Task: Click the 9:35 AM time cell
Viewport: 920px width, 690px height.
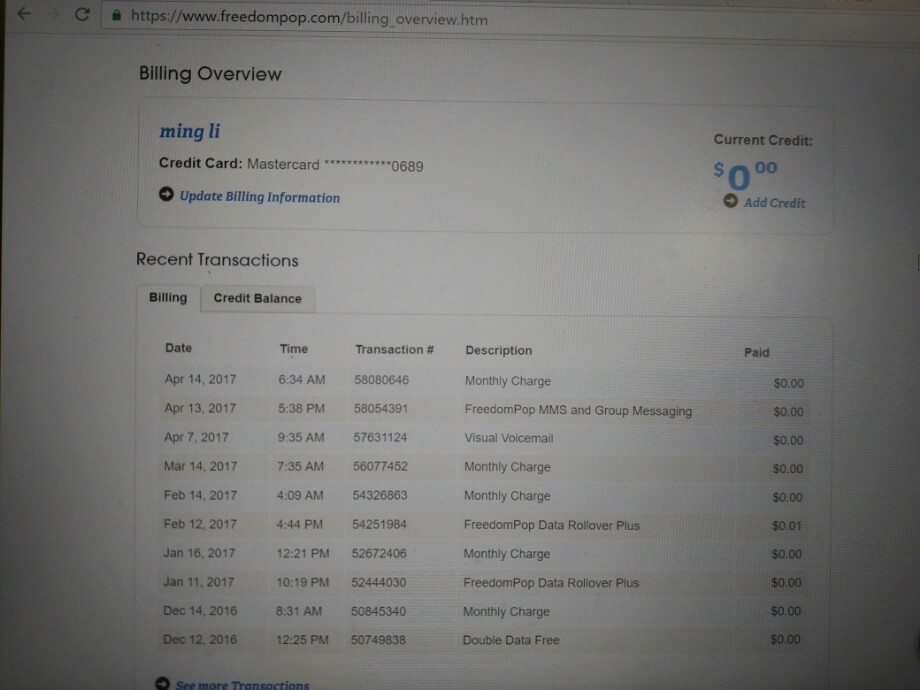Action: click(300, 437)
